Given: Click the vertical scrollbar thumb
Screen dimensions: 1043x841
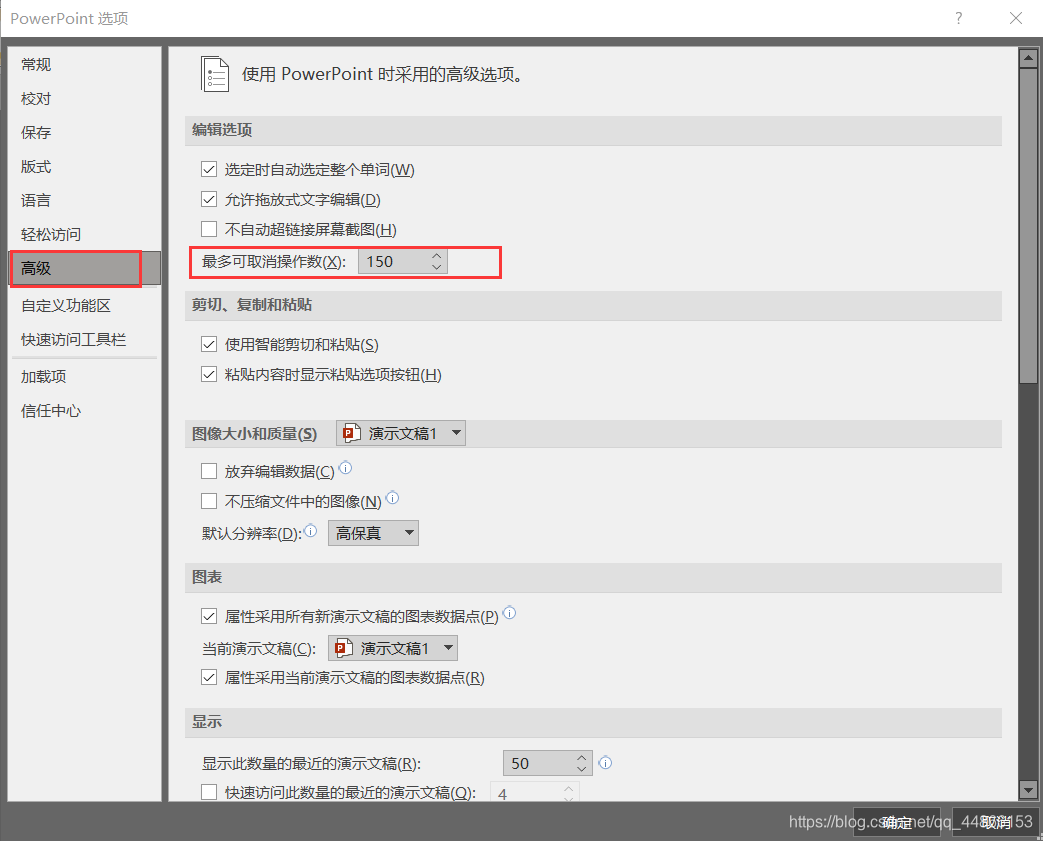Looking at the screenshot, I should tap(1028, 226).
